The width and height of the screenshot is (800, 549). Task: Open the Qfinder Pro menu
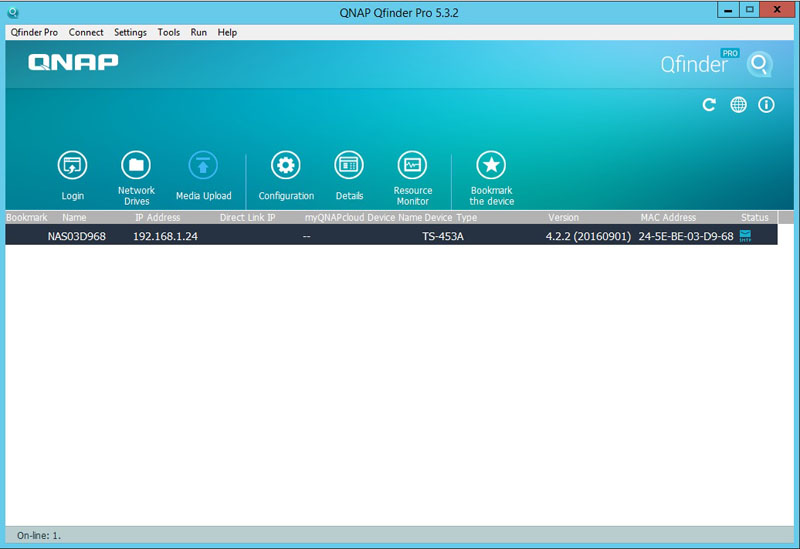click(34, 32)
